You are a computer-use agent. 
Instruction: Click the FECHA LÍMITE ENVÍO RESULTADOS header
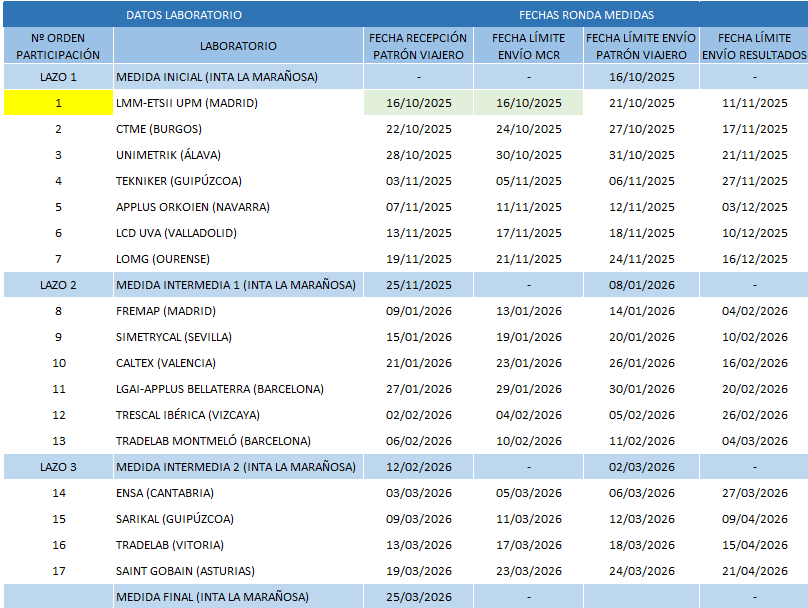pyautogui.click(x=754, y=46)
